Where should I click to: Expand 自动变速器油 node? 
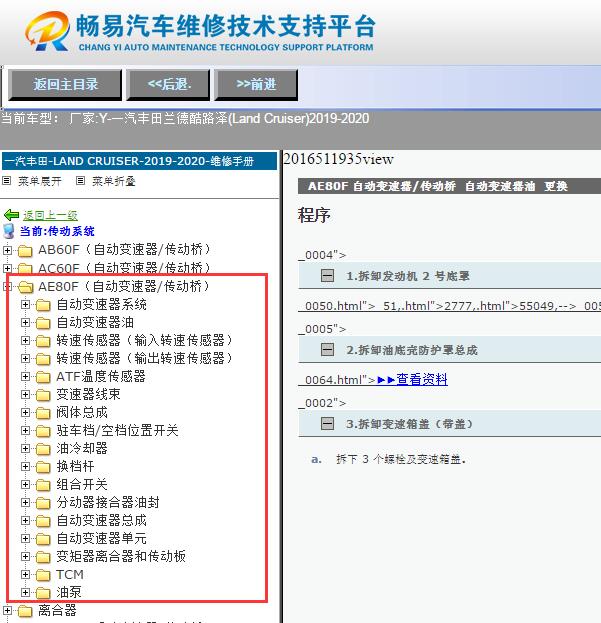tap(25, 322)
